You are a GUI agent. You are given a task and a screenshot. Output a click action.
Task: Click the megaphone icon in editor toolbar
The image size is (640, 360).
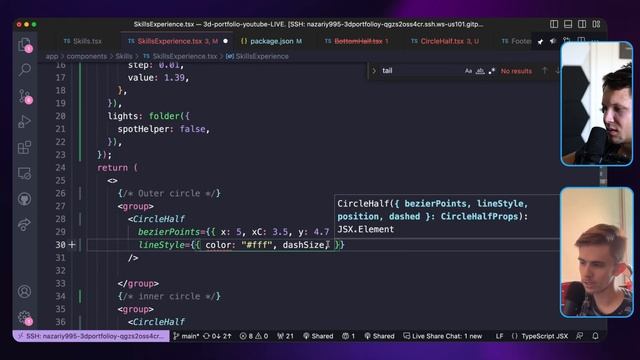(553, 41)
